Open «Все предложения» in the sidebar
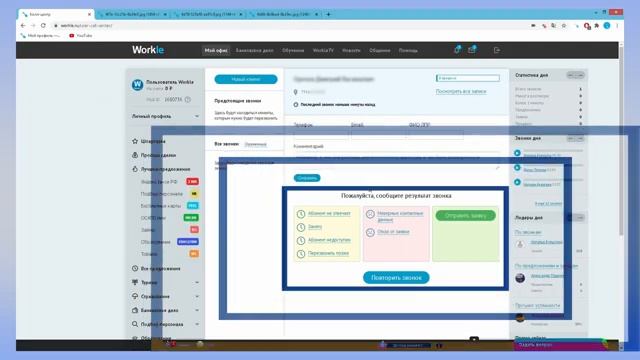The image size is (640, 360). tap(156, 269)
